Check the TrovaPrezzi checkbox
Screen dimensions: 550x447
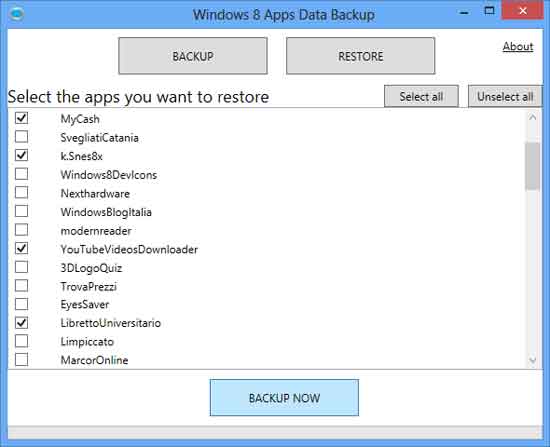pos(21,285)
